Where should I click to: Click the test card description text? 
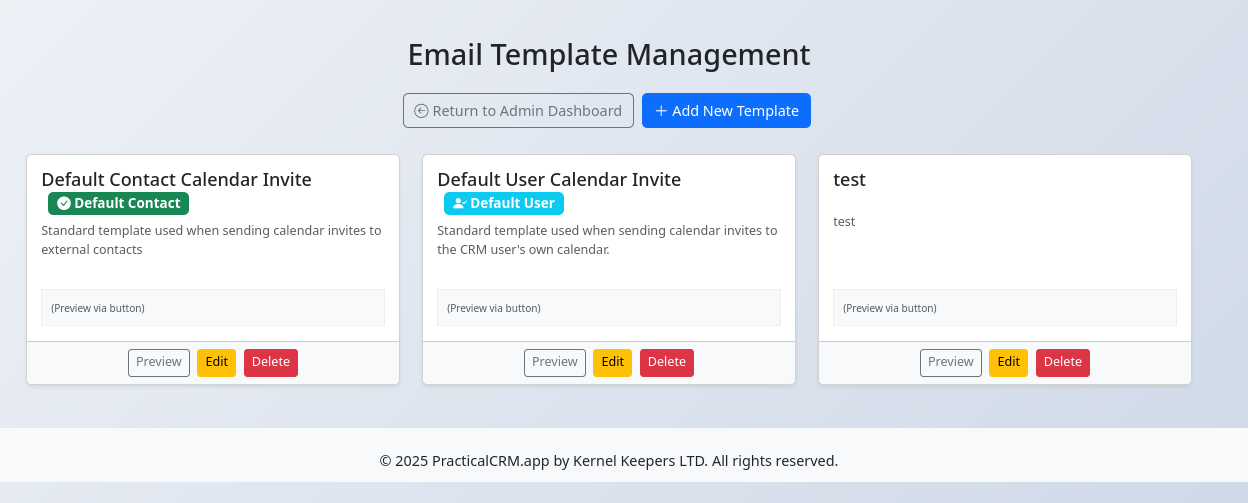(x=844, y=222)
